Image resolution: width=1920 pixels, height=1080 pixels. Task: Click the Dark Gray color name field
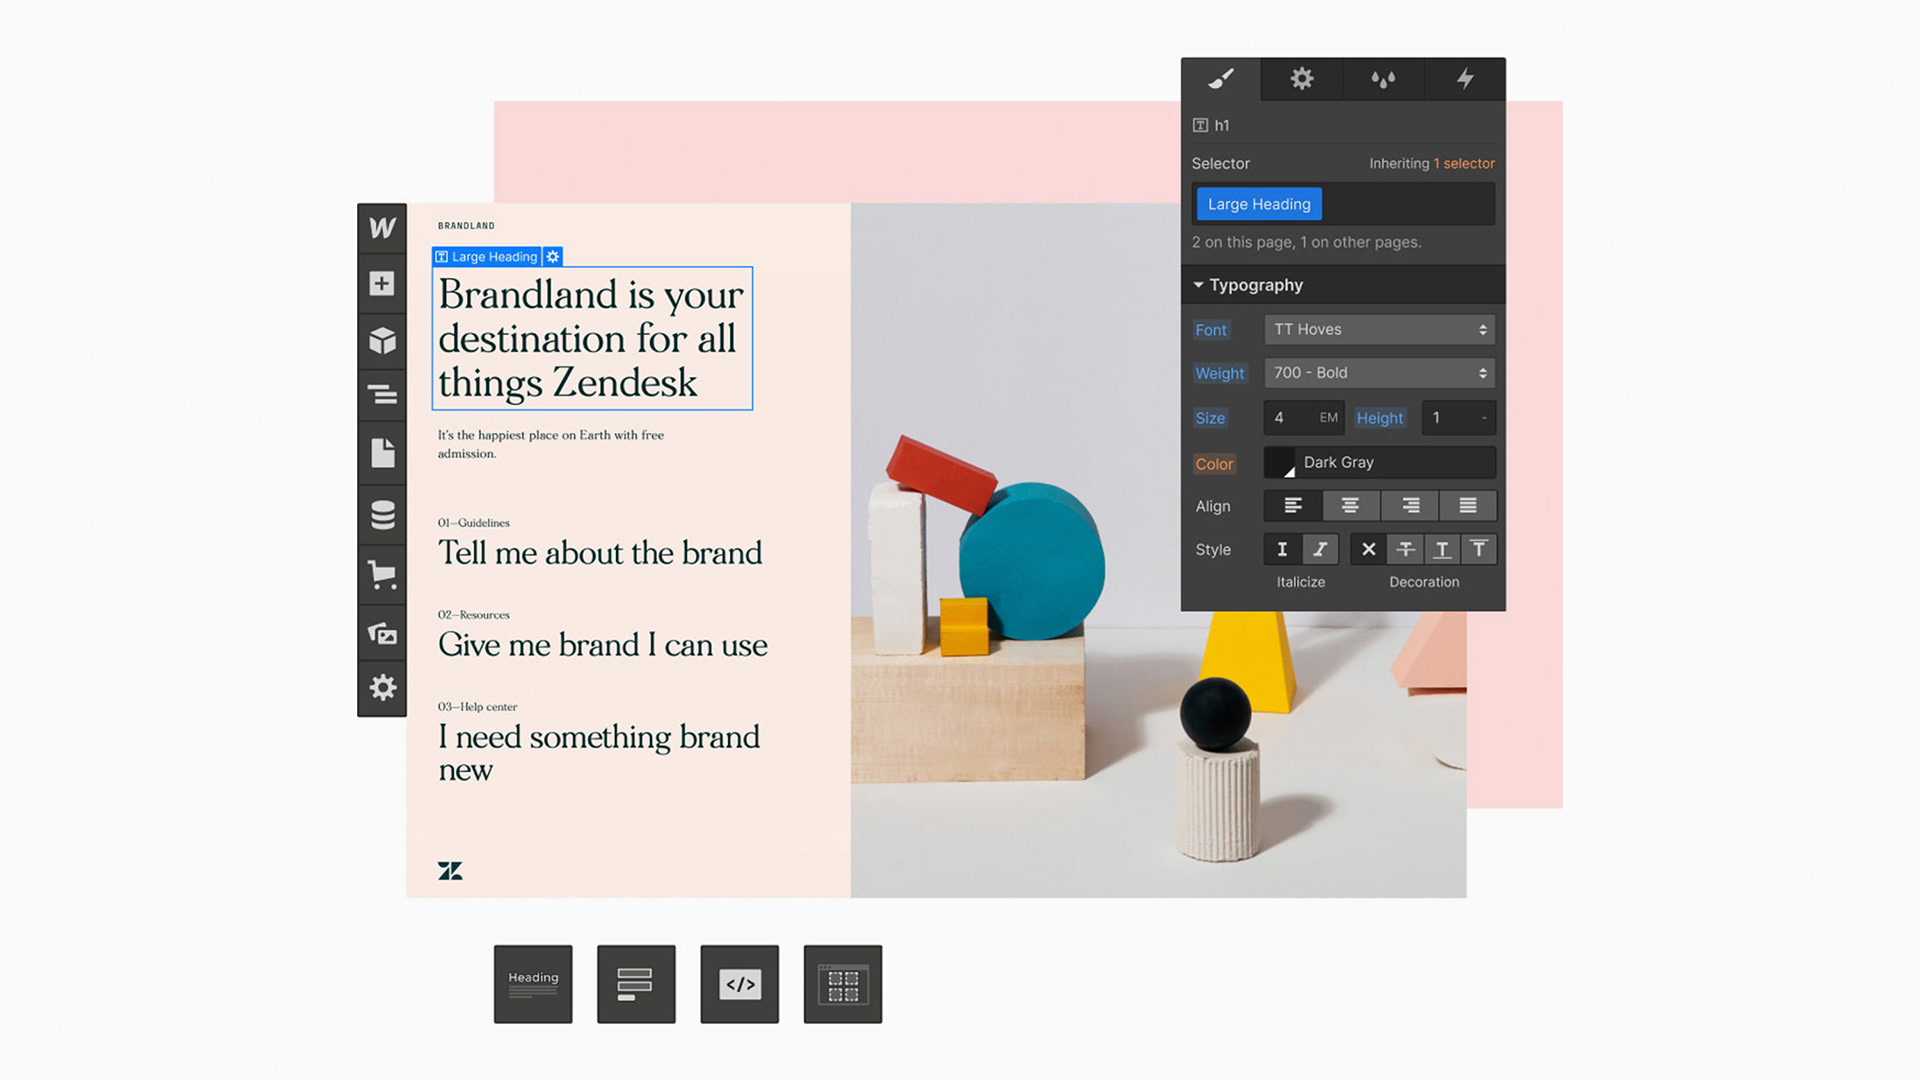[1396, 463]
